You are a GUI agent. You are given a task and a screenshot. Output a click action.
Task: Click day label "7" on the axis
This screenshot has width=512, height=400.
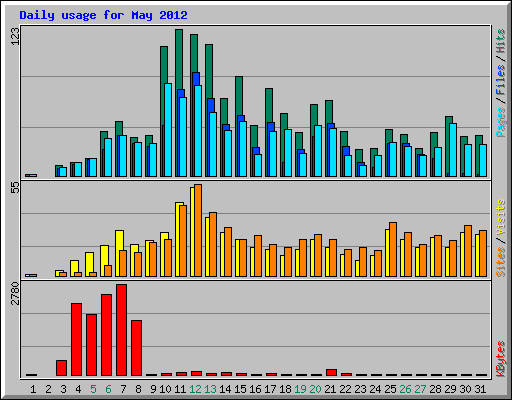[x=123, y=389]
